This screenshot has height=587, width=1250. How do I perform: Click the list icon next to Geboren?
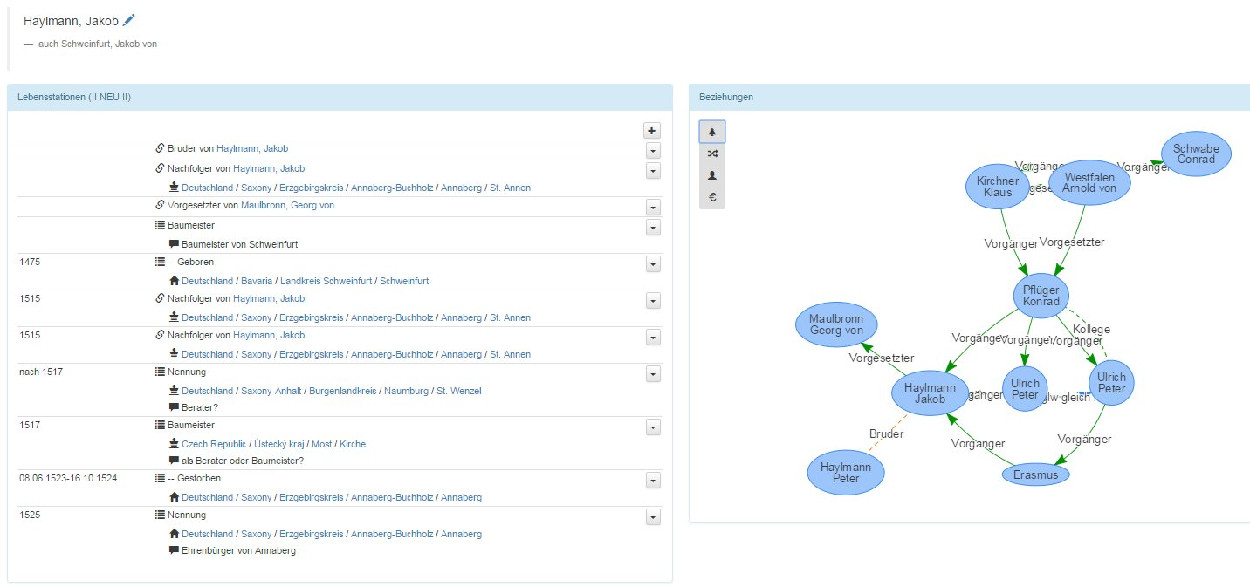coord(159,262)
